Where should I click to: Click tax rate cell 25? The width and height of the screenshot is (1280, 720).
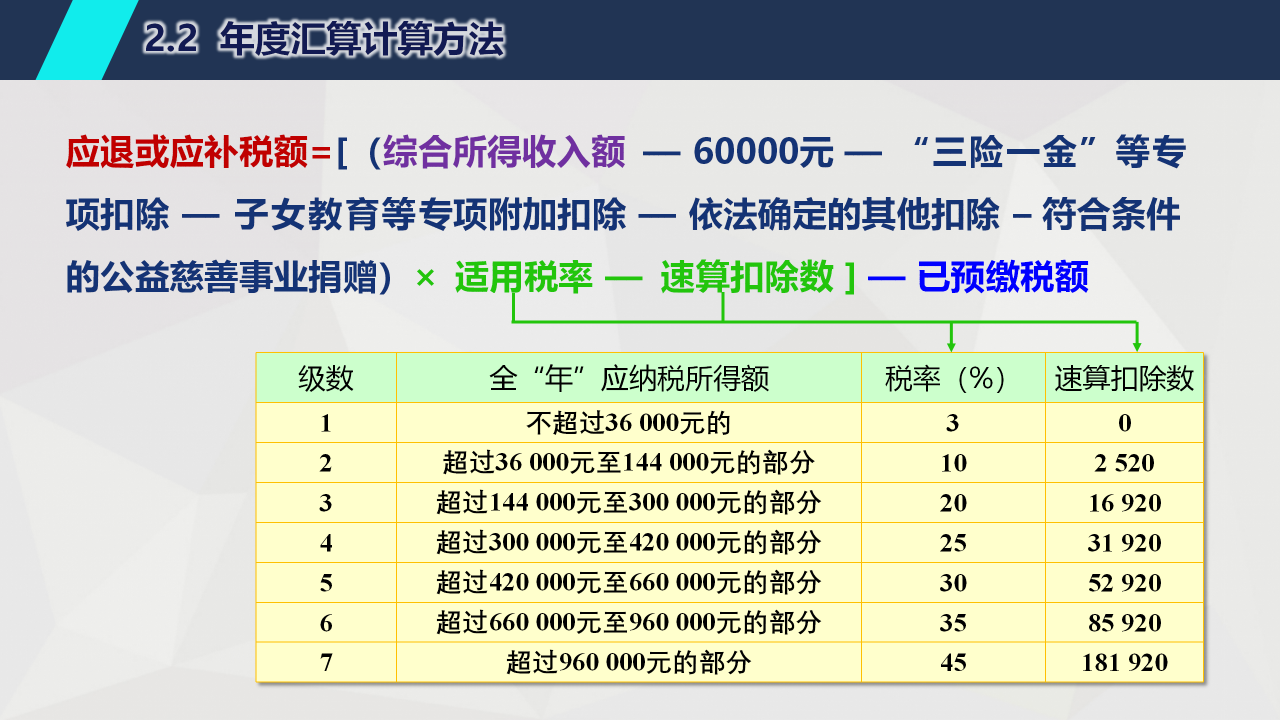click(x=954, y=543)
